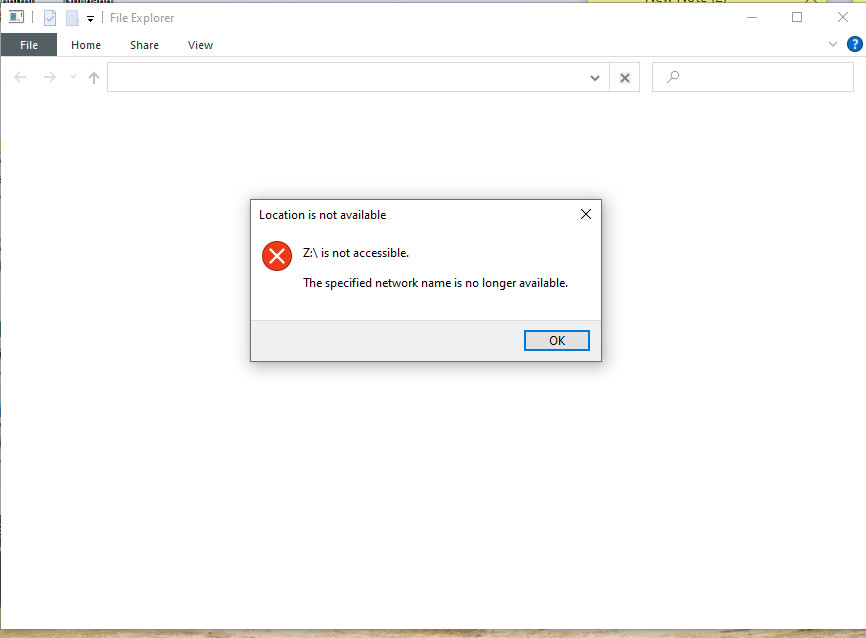Click the New Folder quick access icon
Image resolution: width=866 pixels, height=638 pixels.
(x=72, y=17)
